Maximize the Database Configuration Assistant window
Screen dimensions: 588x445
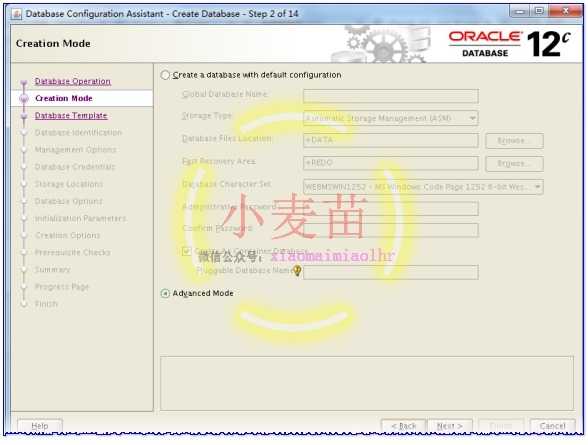[x=539, y=12]
